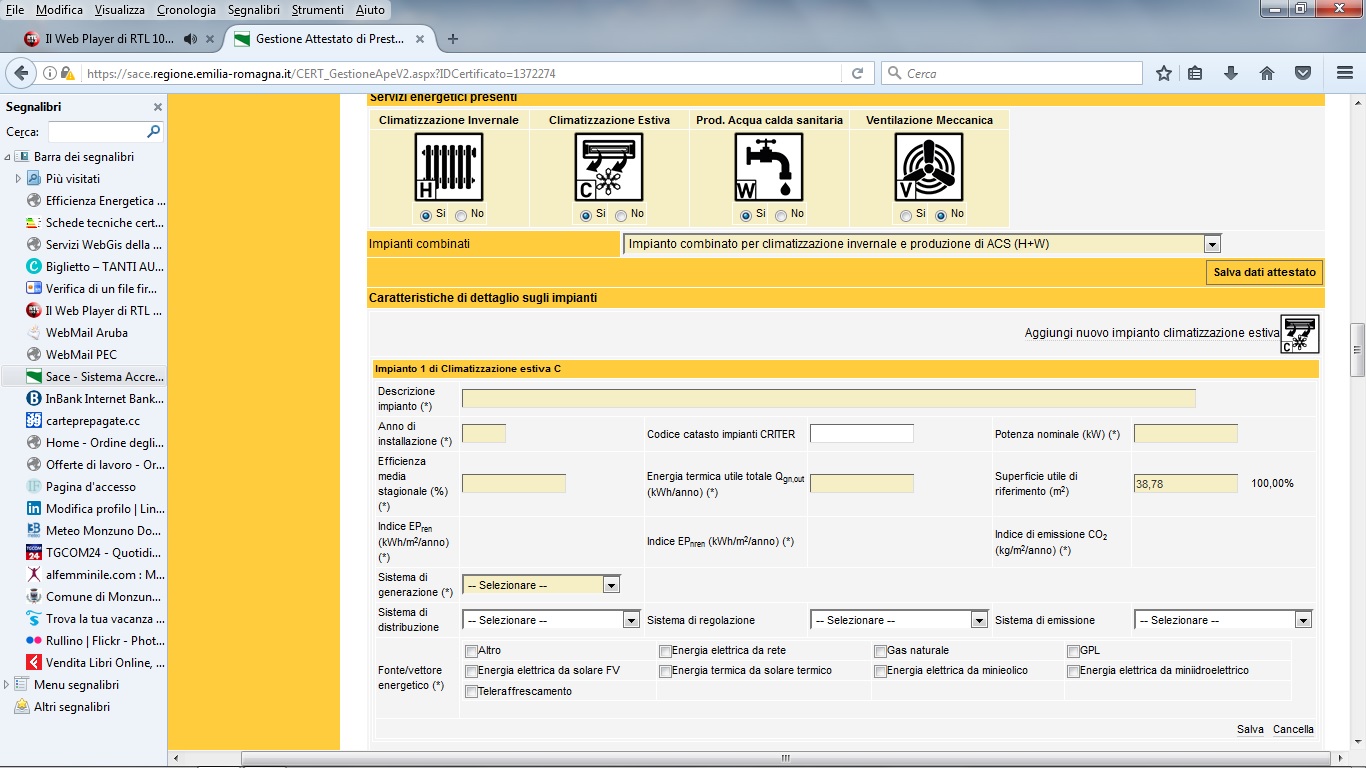1366x768 pixels.
Task: Click the acqua calda sanitaria faucet icon
Action: 768,167
